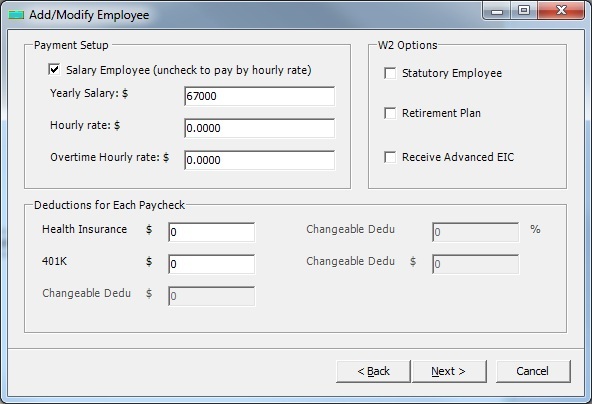Enable the Statutory Employee checkbox
Screen dimensions: 592x404
point(390,73)
